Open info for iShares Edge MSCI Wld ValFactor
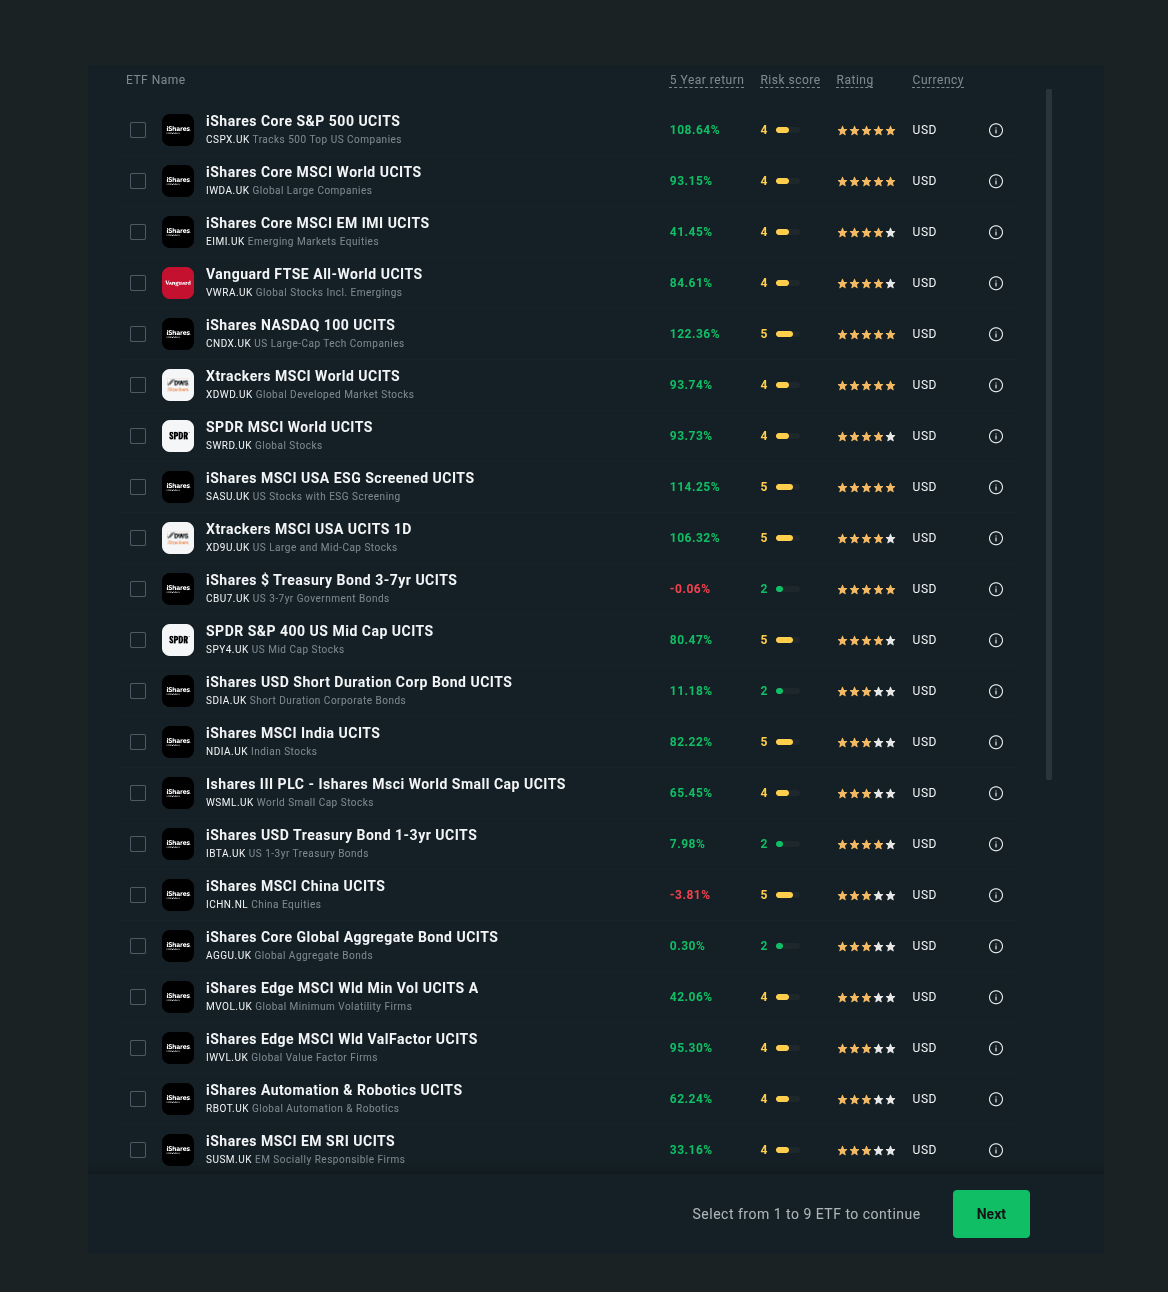Screen dimensions: 1168x1292 click(x=996, y=1048)
